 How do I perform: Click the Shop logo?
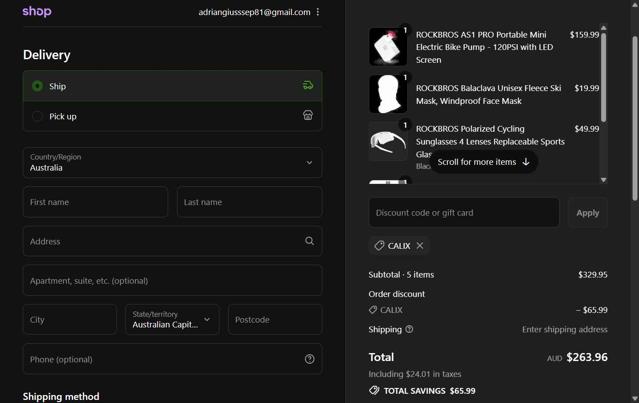pos(37,11)
